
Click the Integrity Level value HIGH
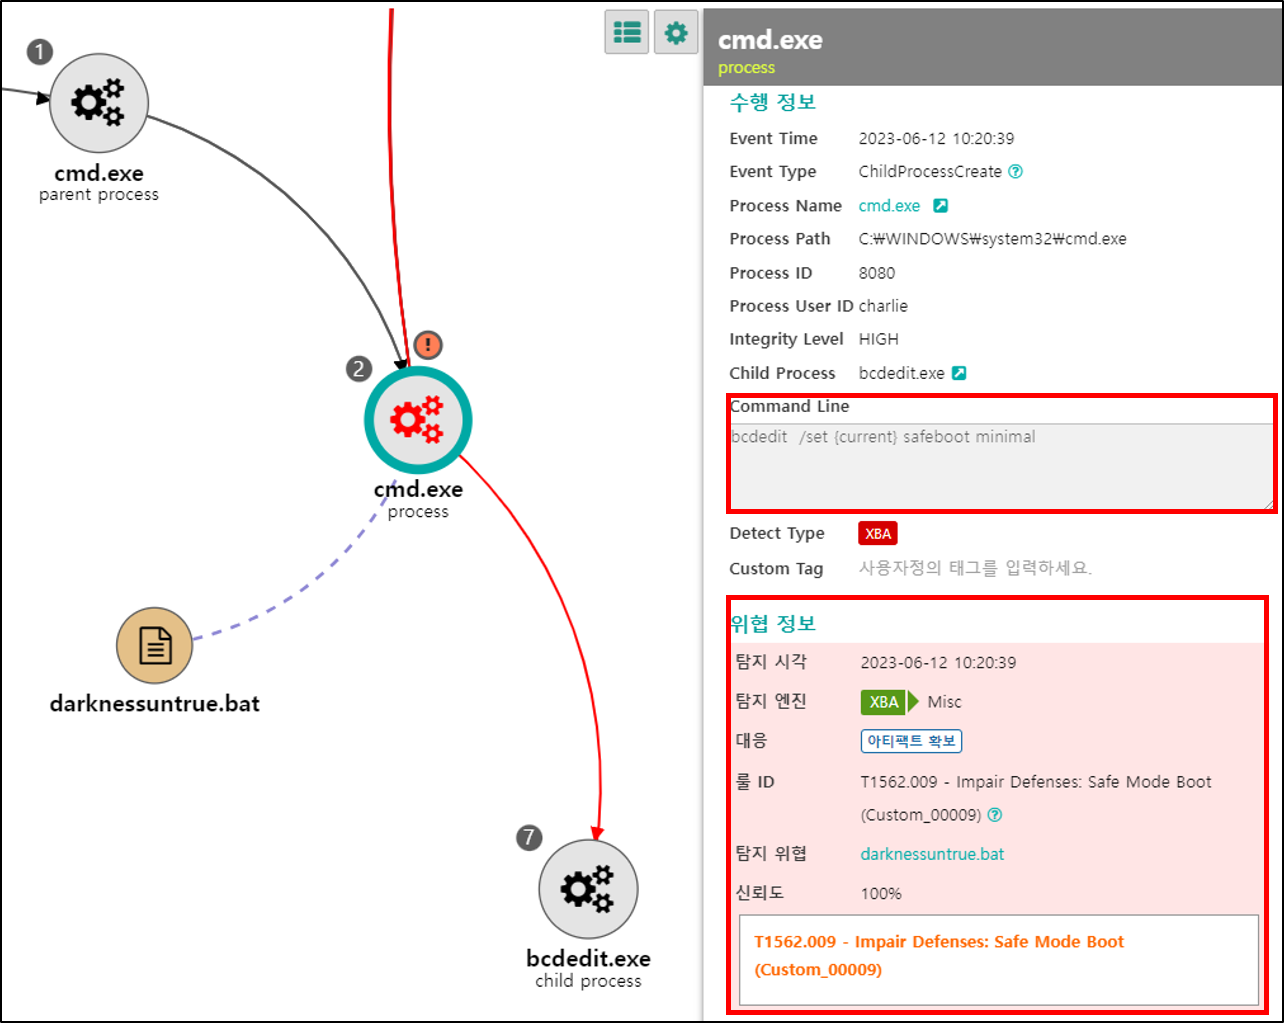879,339
